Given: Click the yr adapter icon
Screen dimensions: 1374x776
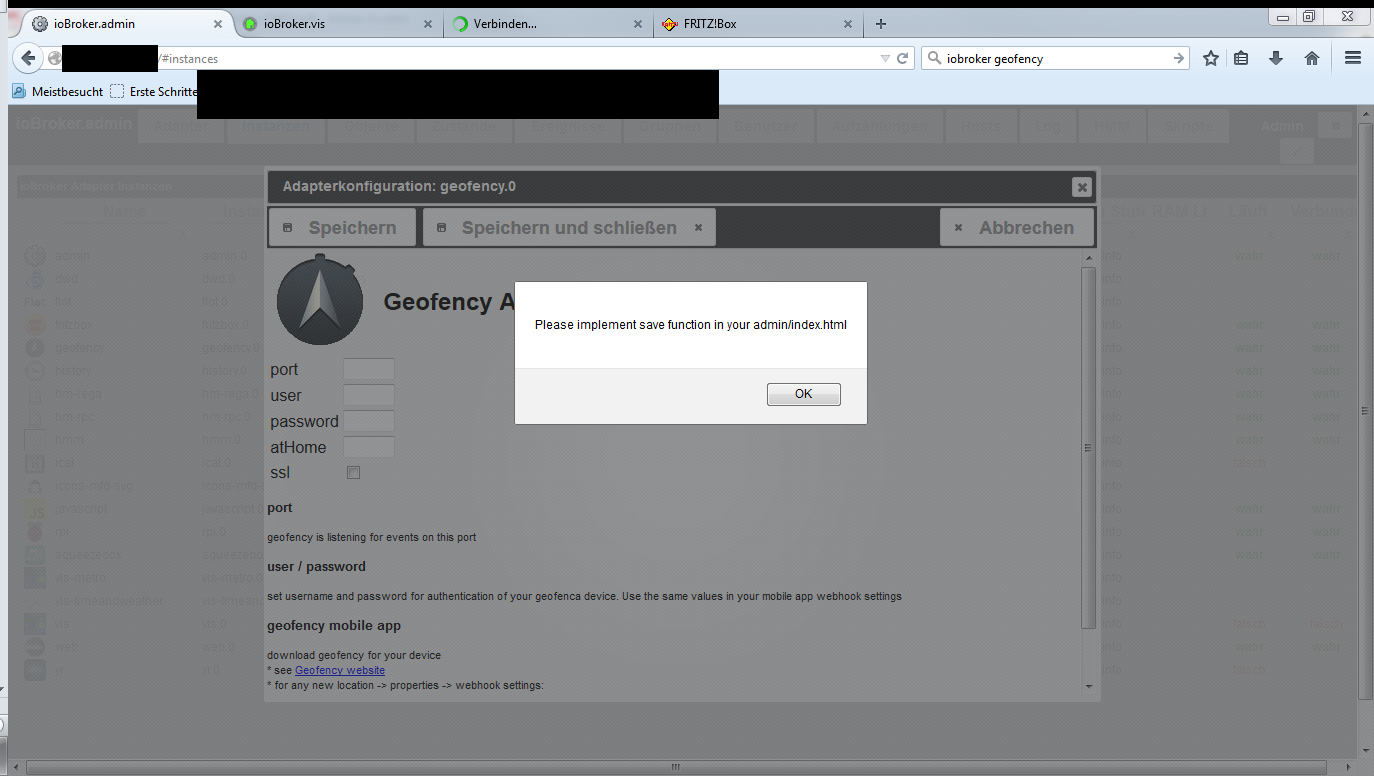Looking at the screenshot, I should pyautogui.click(x=36, y=670).
